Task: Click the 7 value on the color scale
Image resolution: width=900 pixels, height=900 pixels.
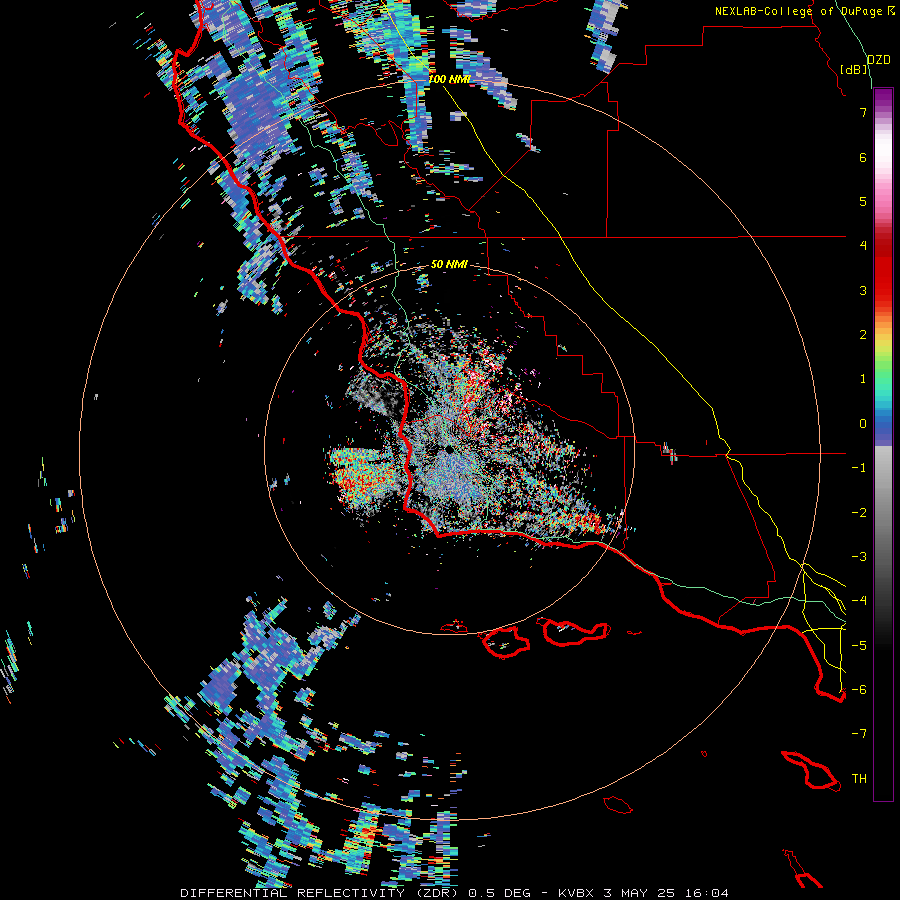Action: pos(863,112)
